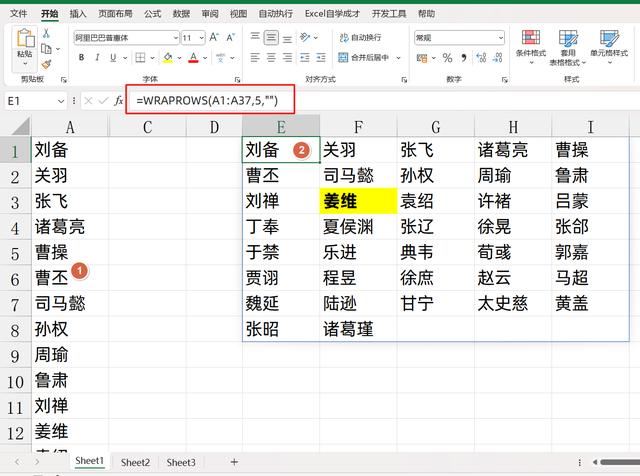Image resolution: width=640 pixels, height=476 pixels.
Task: Open 套用表格格式 table format
Action: point(568,47)
